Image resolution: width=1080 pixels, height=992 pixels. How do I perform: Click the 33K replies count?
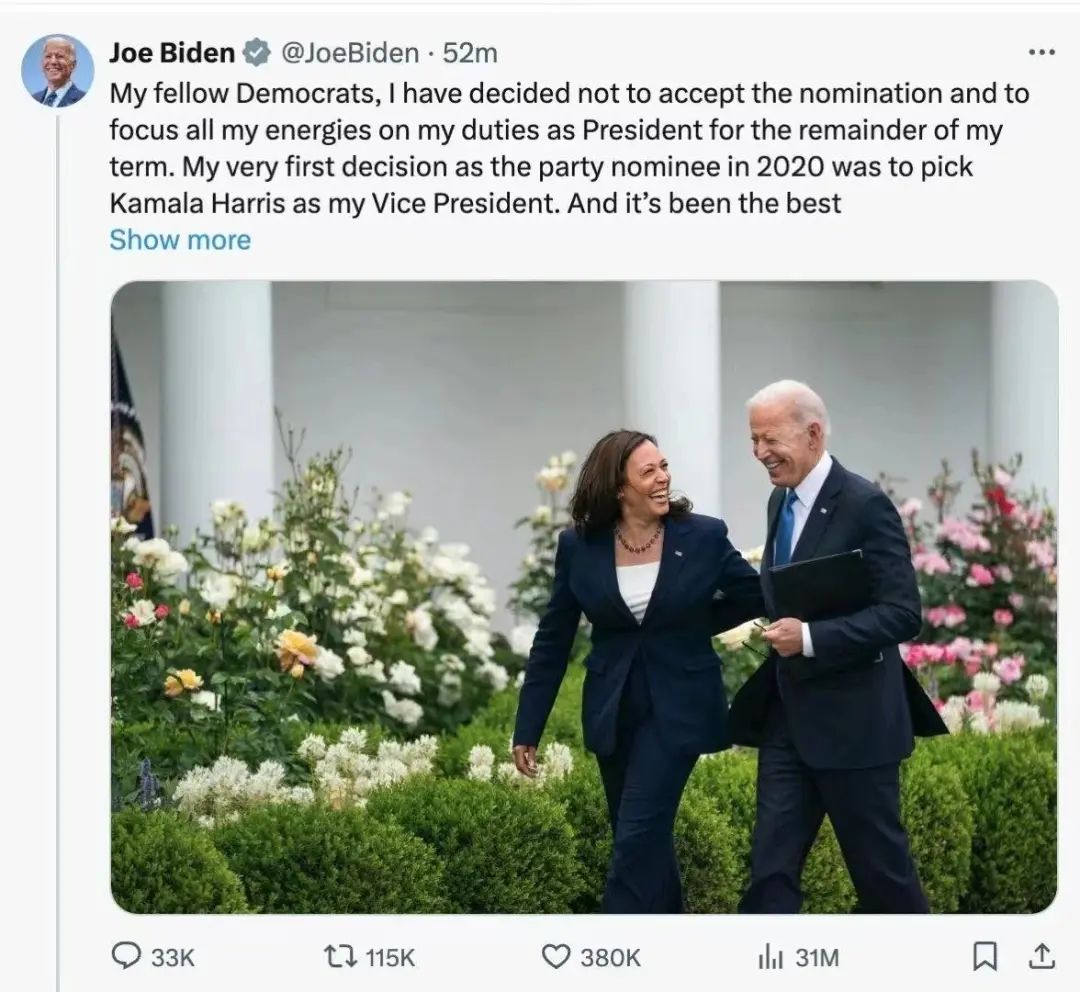[x=173, y=957]
